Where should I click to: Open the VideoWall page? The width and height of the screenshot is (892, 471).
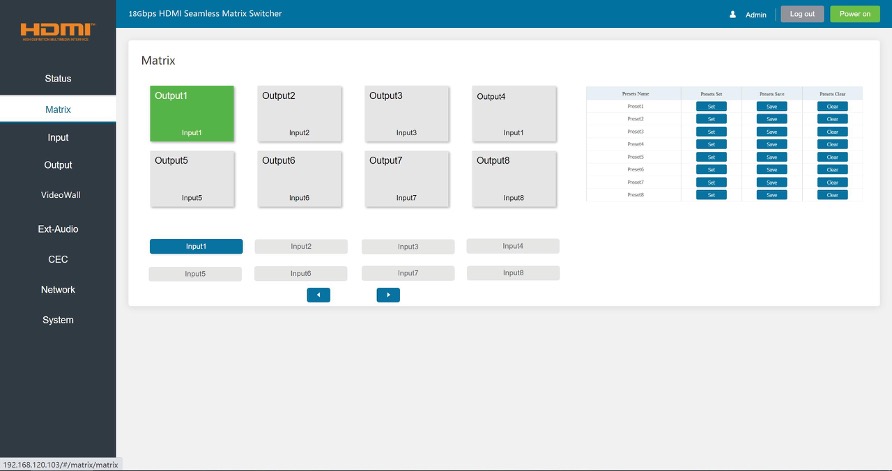(60, 195)
